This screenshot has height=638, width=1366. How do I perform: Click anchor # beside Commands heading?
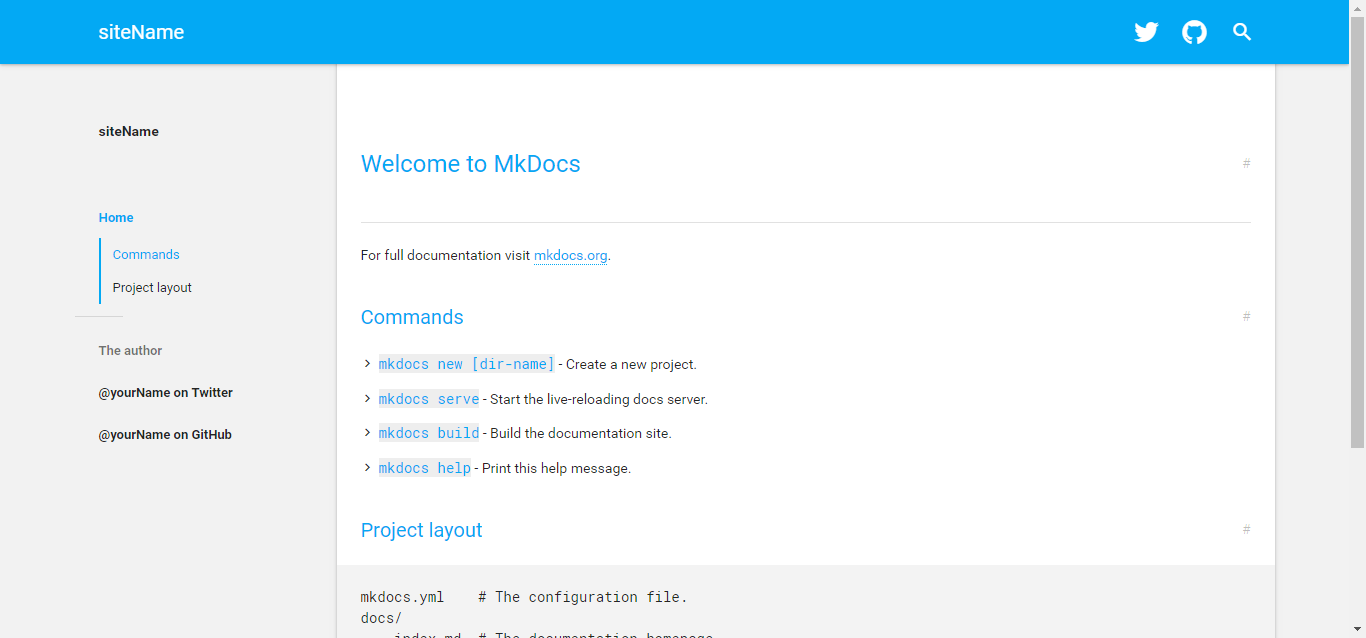click(1246, 316)
